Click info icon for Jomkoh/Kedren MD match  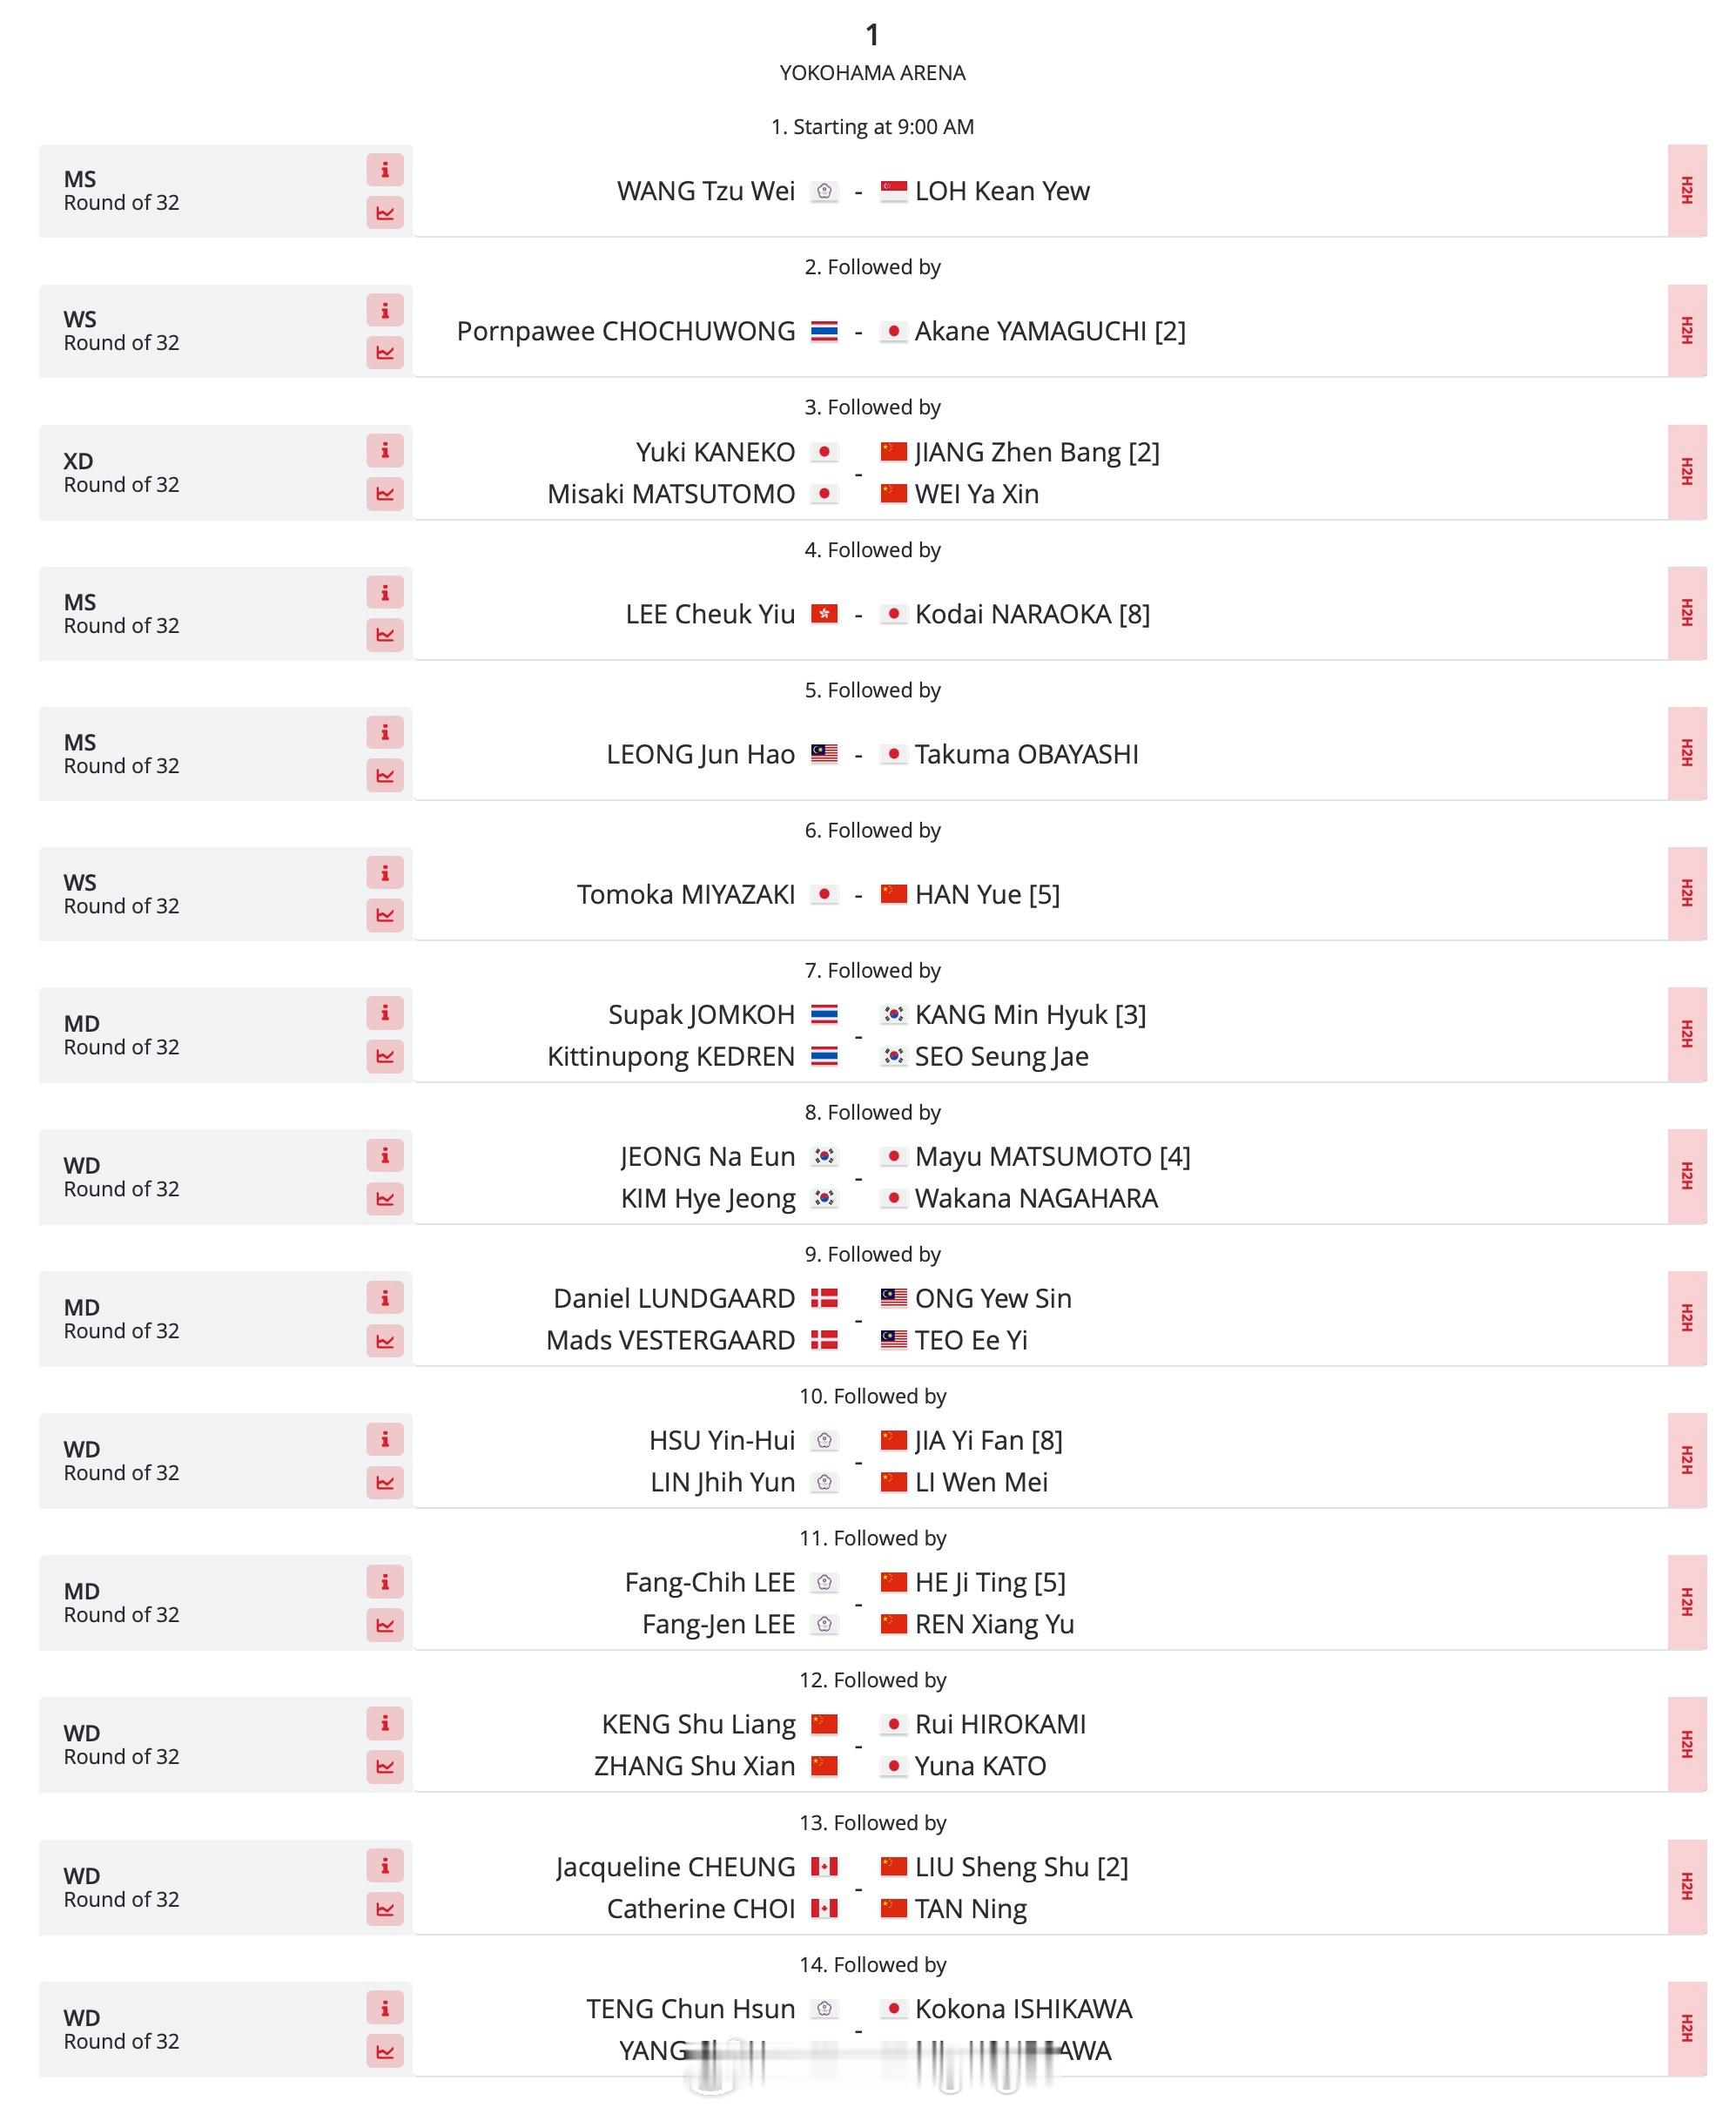pos(385,1013)
